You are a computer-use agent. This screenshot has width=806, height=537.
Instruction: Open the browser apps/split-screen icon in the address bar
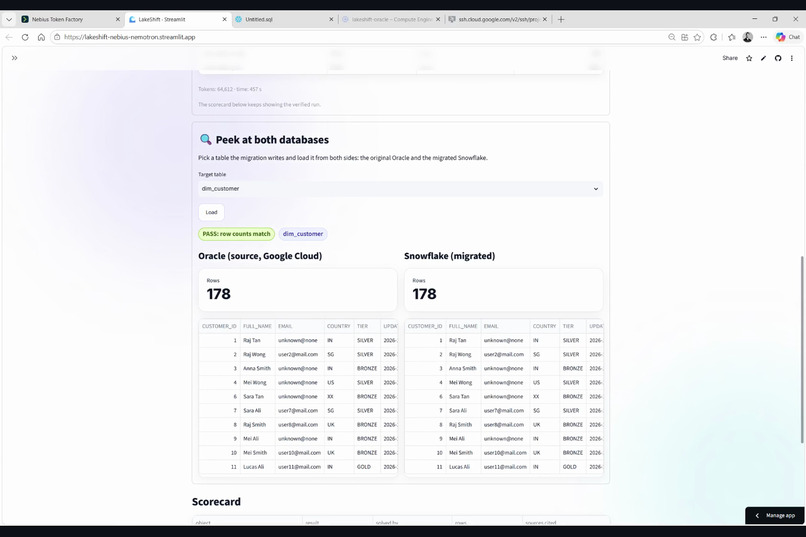click(x=684, y=37)
